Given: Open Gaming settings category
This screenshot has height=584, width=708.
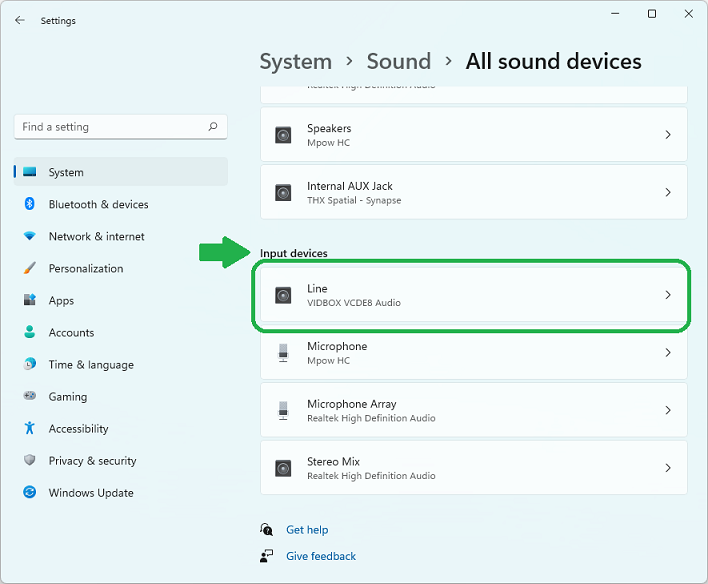Looking at the screenshot, I should [x=121, y=396].
